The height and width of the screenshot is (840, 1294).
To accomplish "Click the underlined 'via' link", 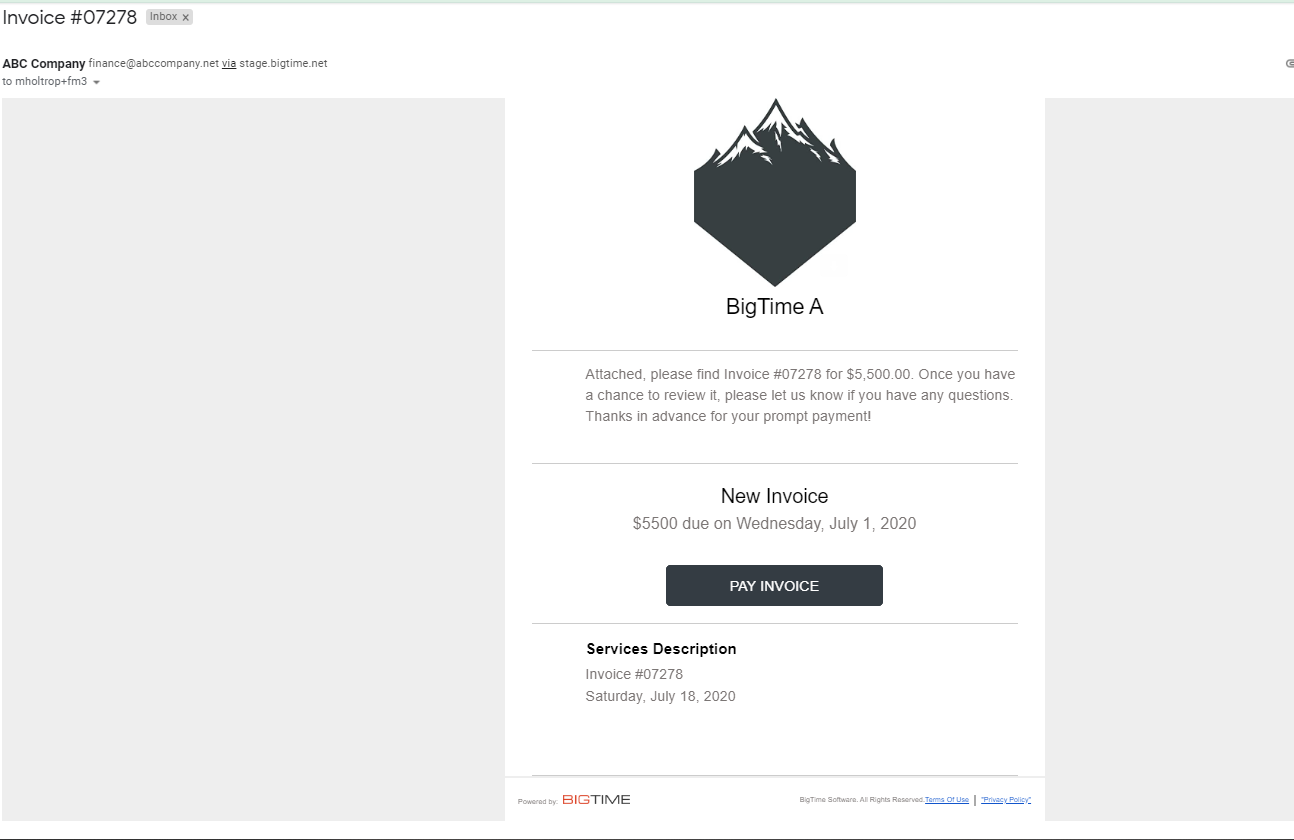I will point(229,63).
